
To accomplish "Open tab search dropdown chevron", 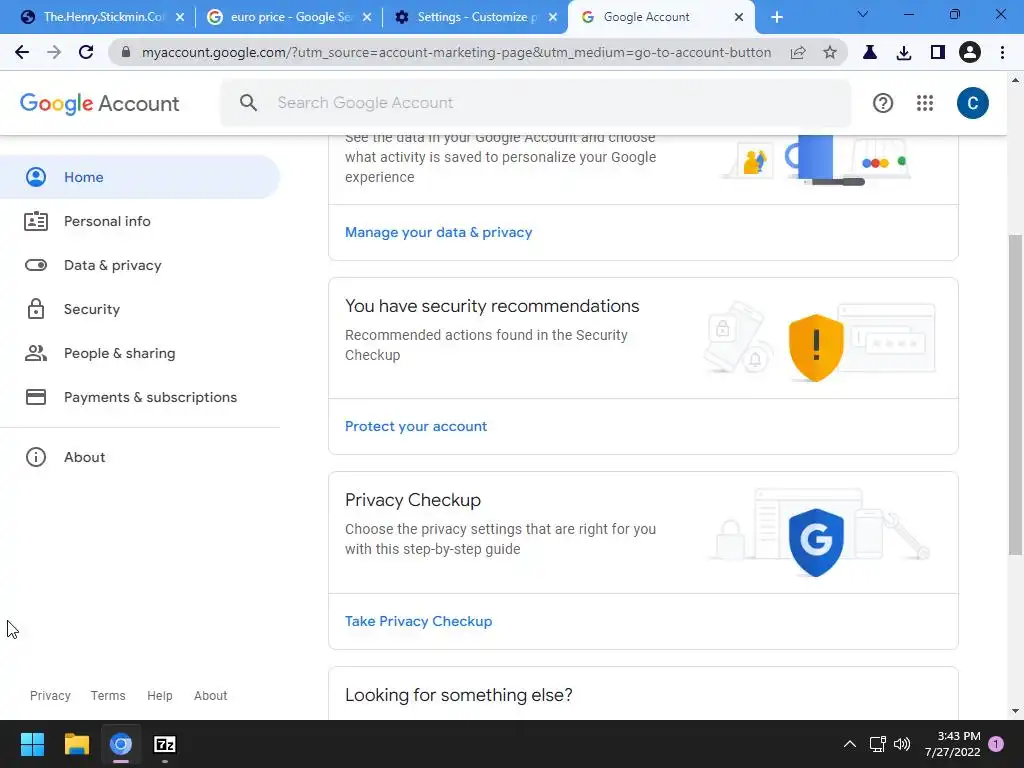I will (863, 14).
